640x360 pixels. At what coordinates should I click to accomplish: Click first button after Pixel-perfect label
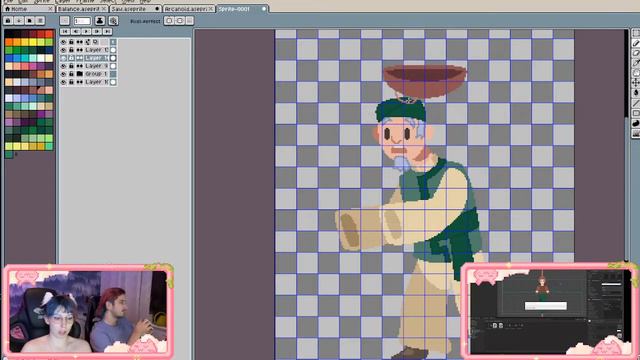169,20
